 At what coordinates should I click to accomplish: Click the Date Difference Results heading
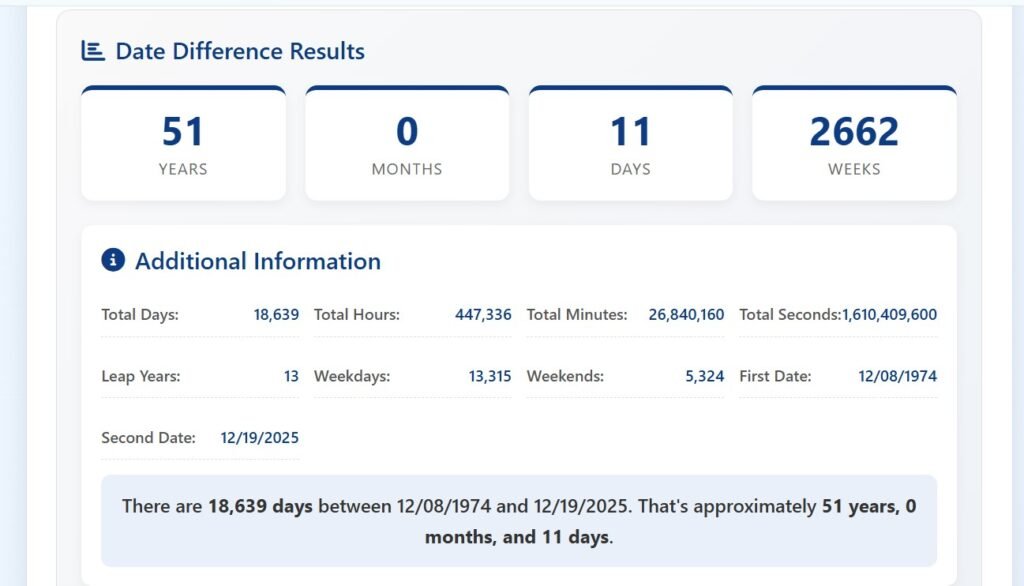click(x=240, y=51)
